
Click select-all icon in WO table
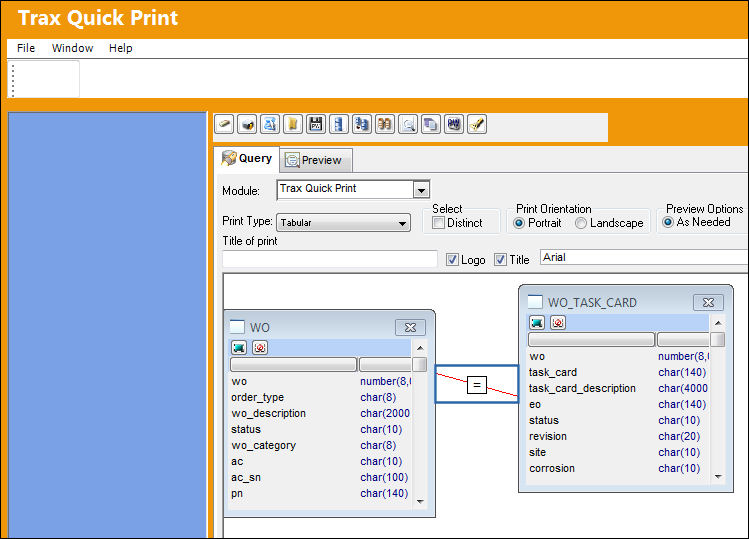tap(239, 347)
